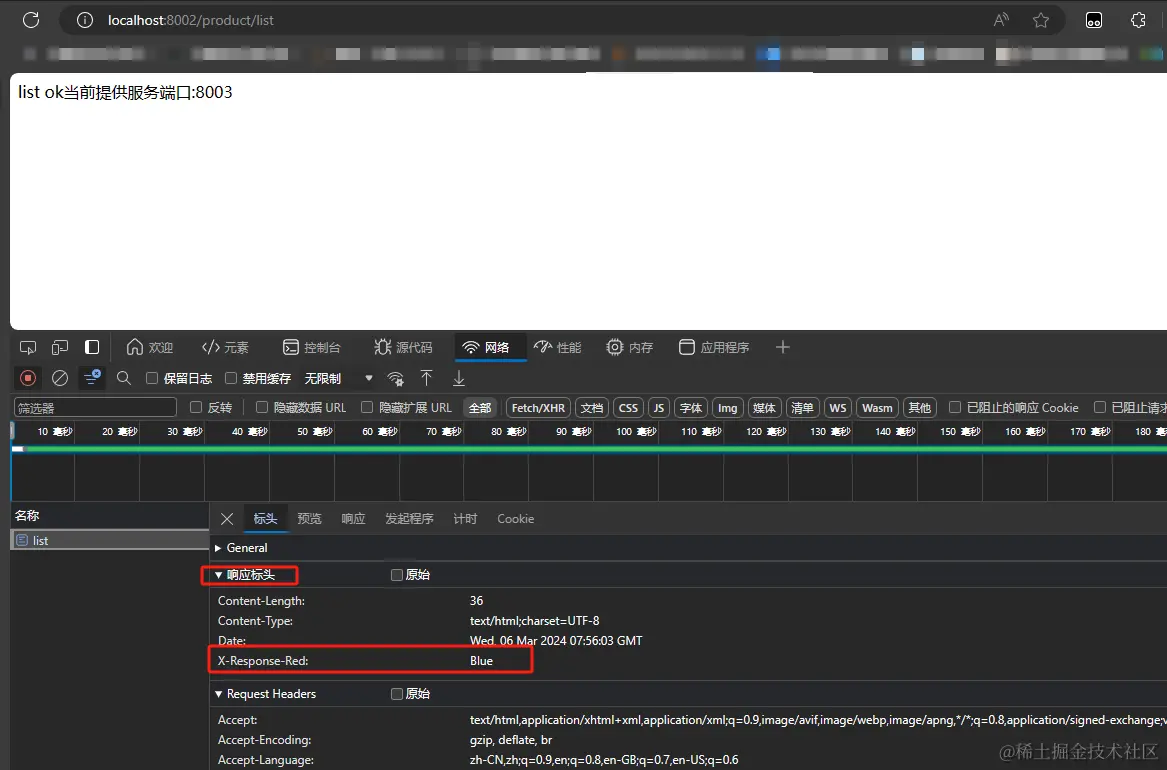The image size is (1167, 770).
Task: Switch to the 性能 performance tab
Action: point(557,347)
